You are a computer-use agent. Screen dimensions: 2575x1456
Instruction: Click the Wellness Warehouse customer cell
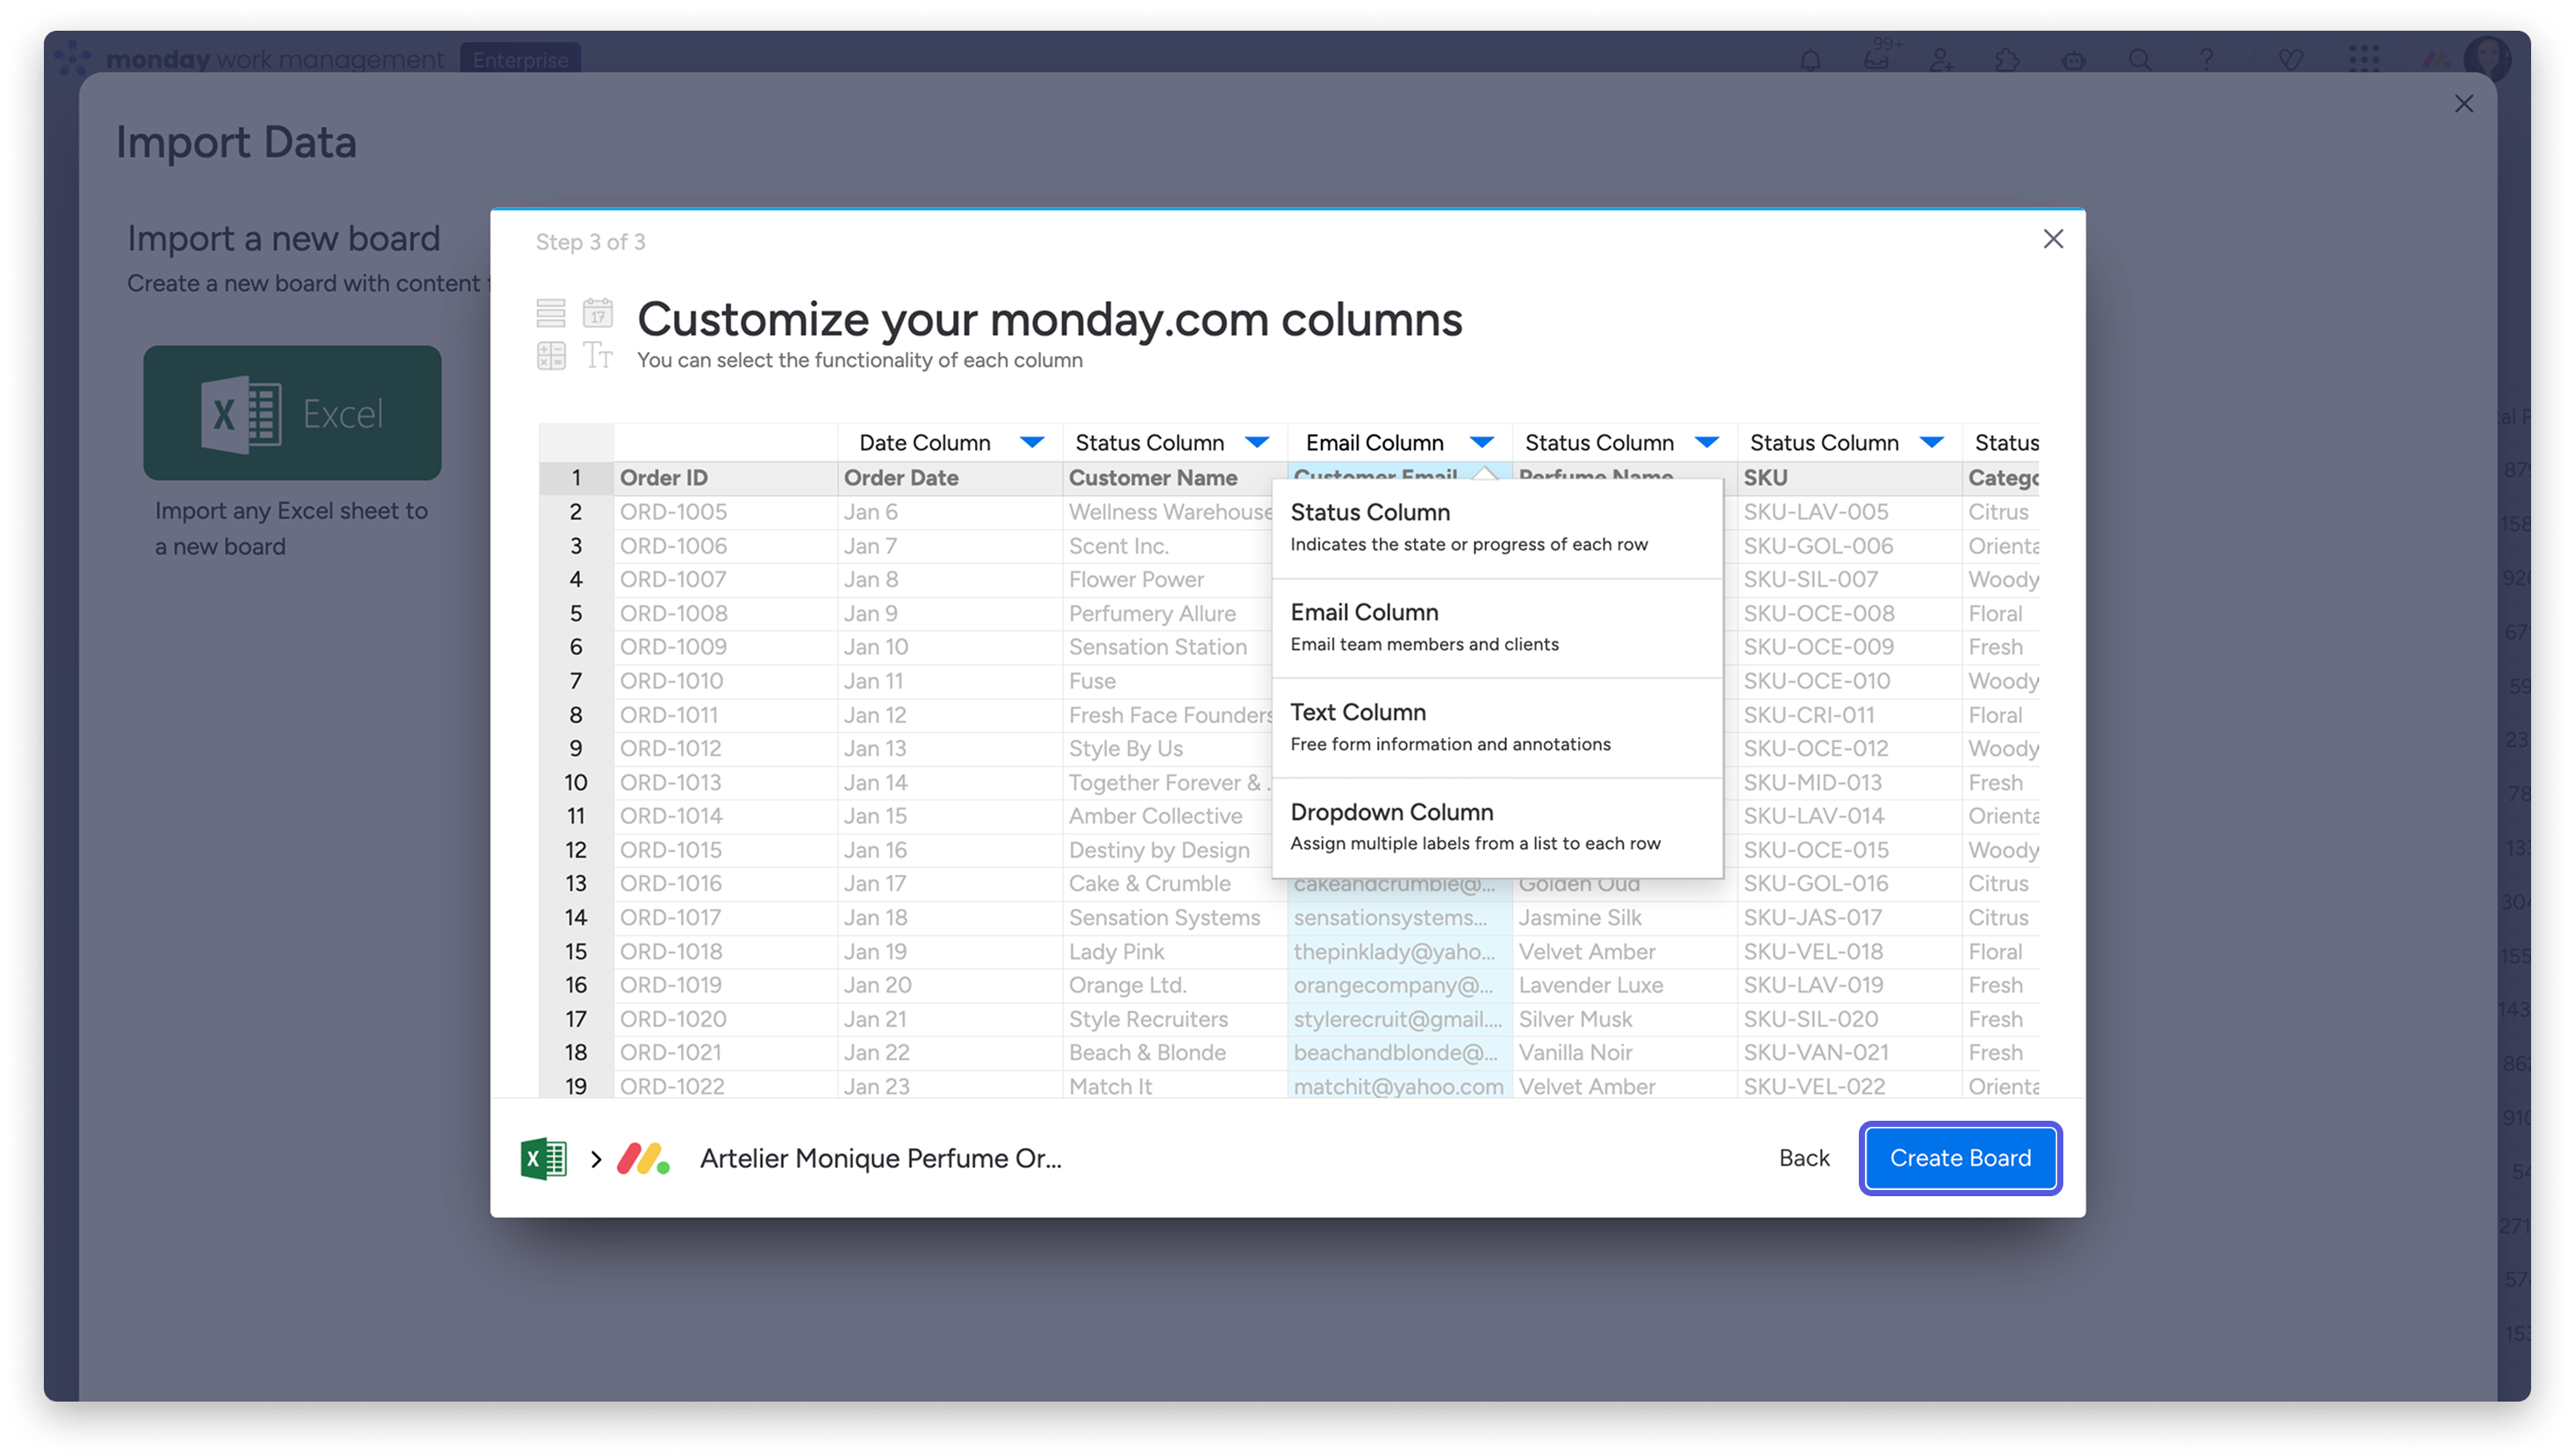coord(1167,512)
